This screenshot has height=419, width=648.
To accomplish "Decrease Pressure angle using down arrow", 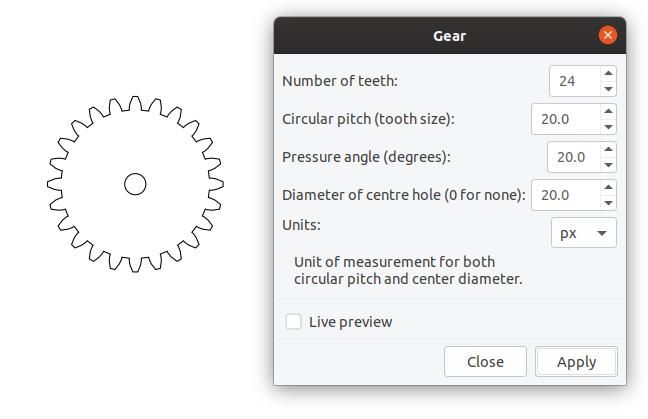I will coord(608,165).
